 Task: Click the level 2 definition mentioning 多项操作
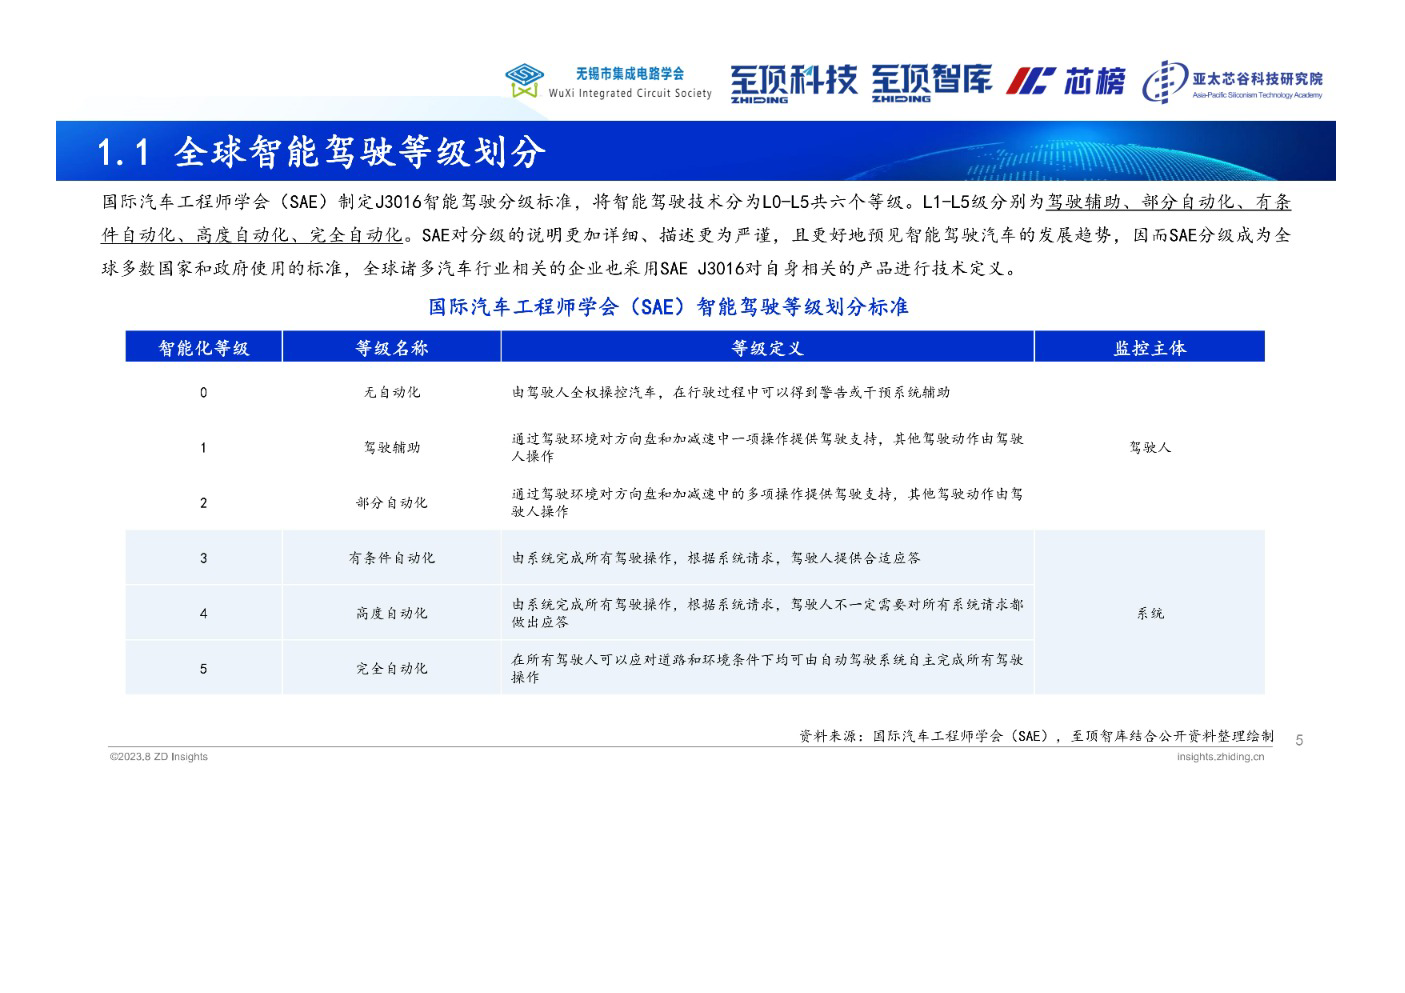click(x=767, y=502)
